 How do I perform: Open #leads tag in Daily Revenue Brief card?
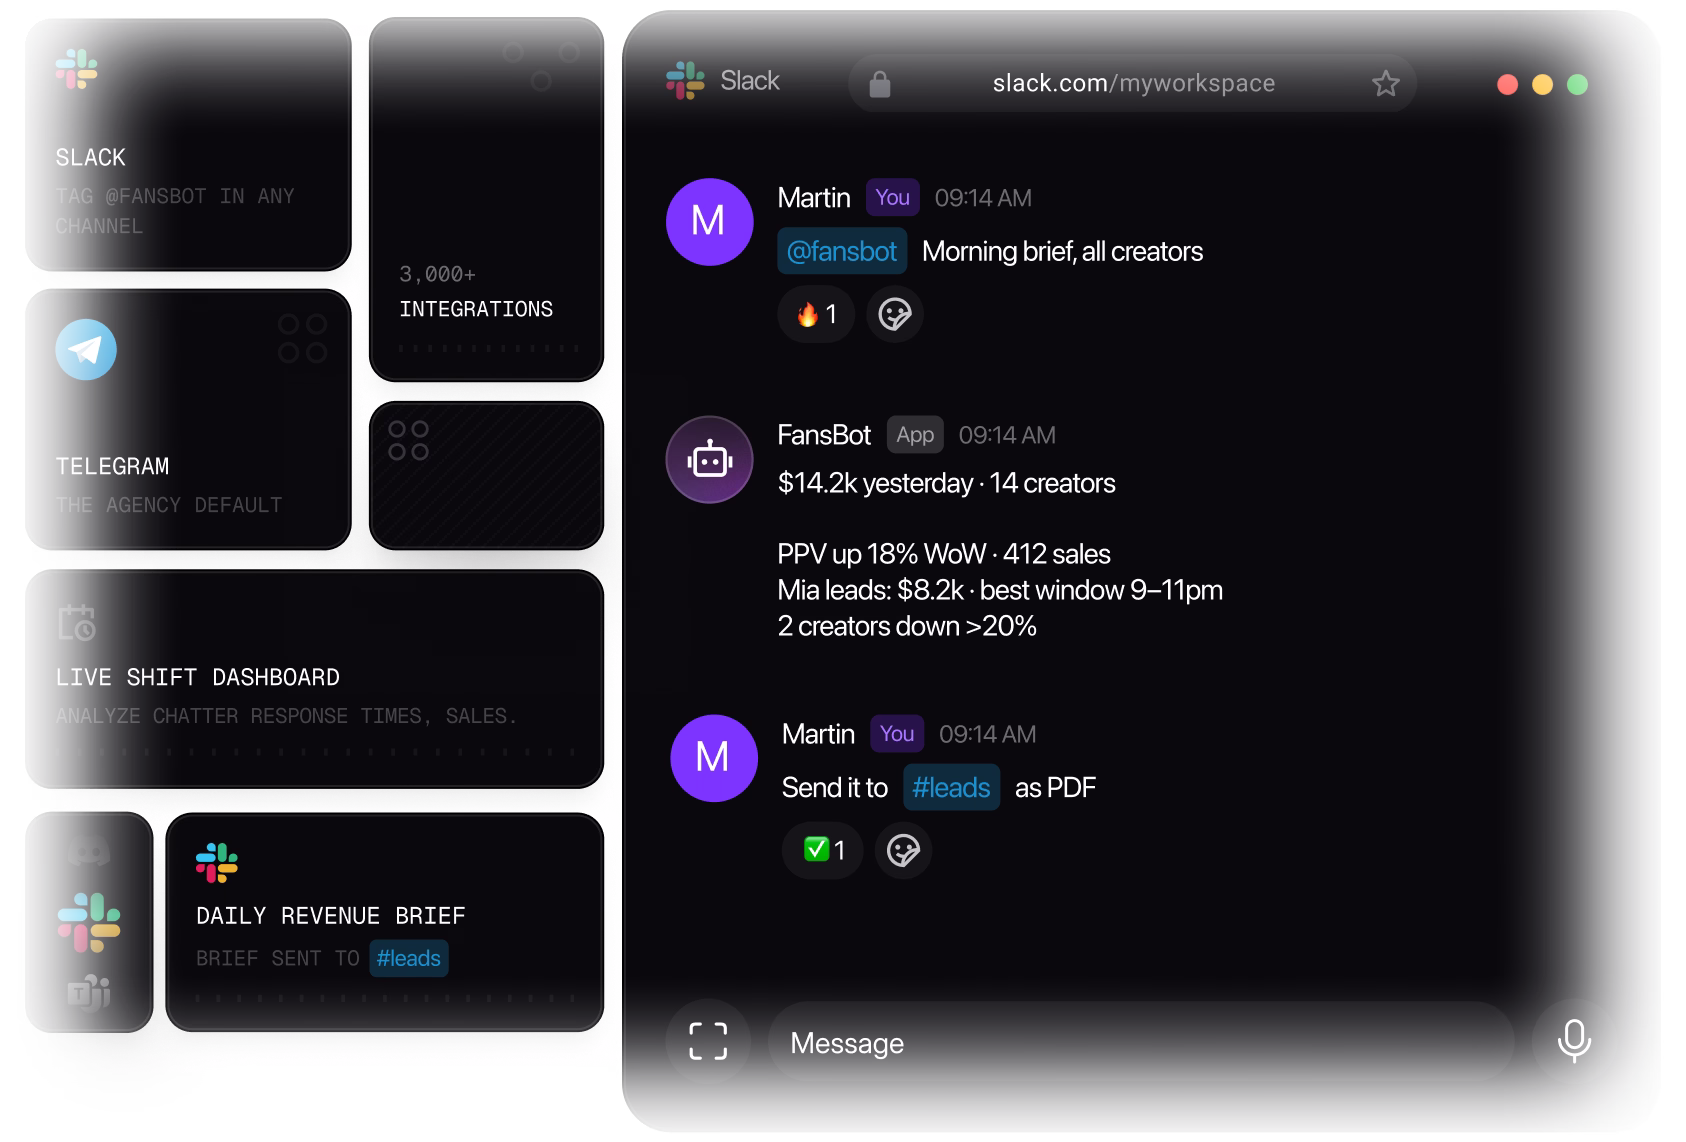tap(408, 958)
